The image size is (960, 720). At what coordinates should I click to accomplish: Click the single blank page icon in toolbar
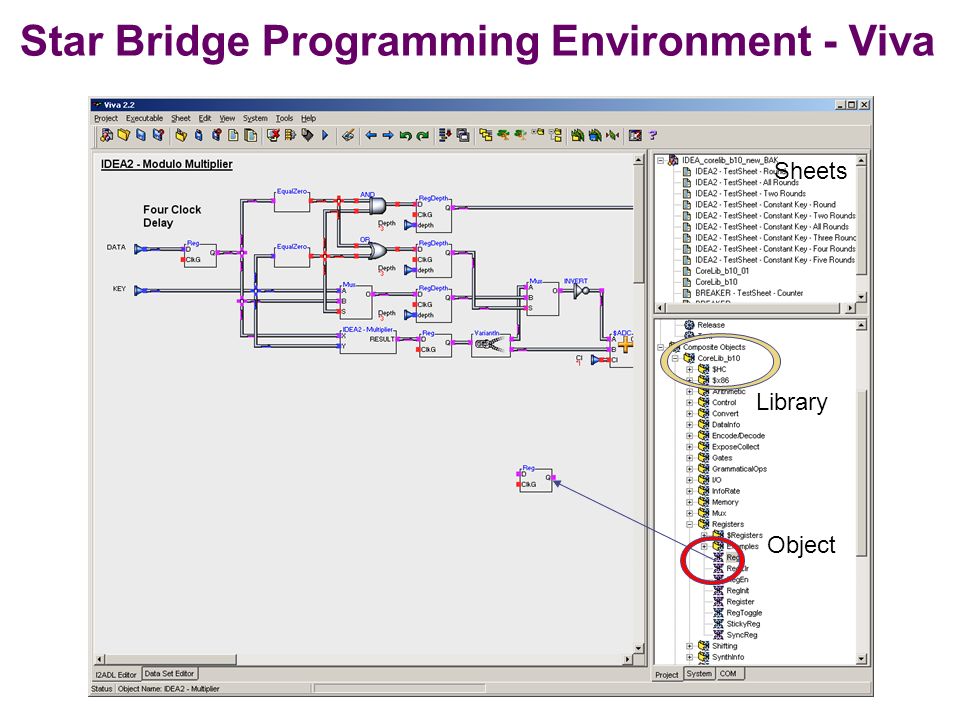click(233, 135)
